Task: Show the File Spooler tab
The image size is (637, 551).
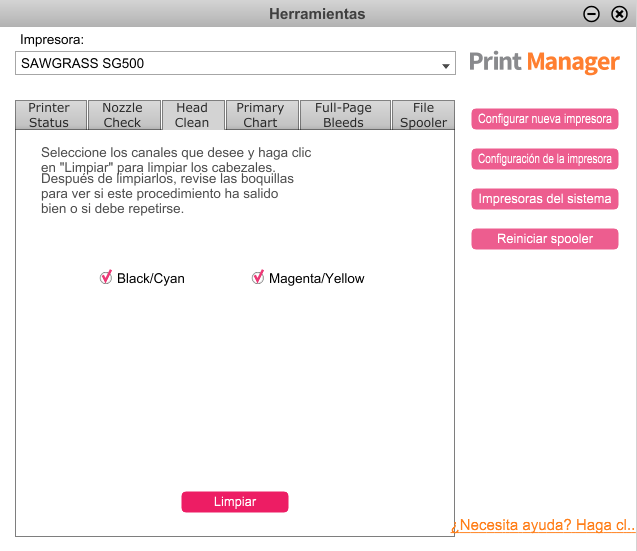Action: pyautogui.click(x=423, y=115)
